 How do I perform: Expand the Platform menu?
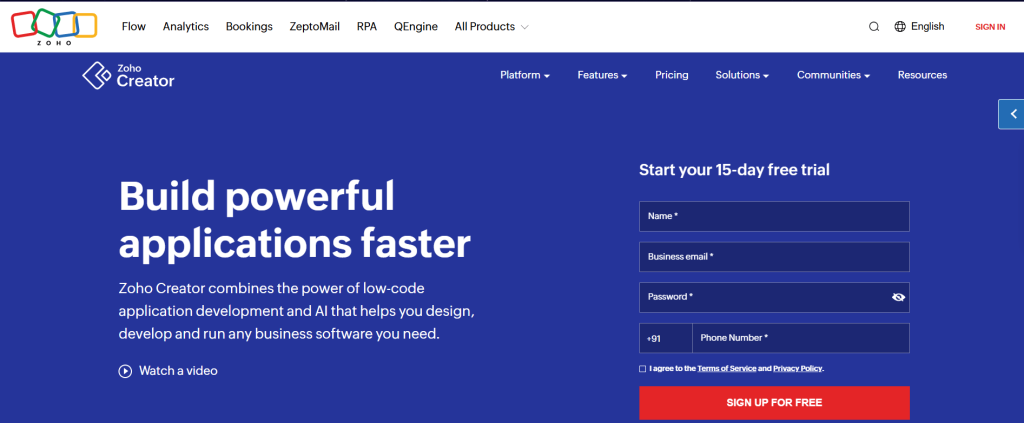coord(524,75)
